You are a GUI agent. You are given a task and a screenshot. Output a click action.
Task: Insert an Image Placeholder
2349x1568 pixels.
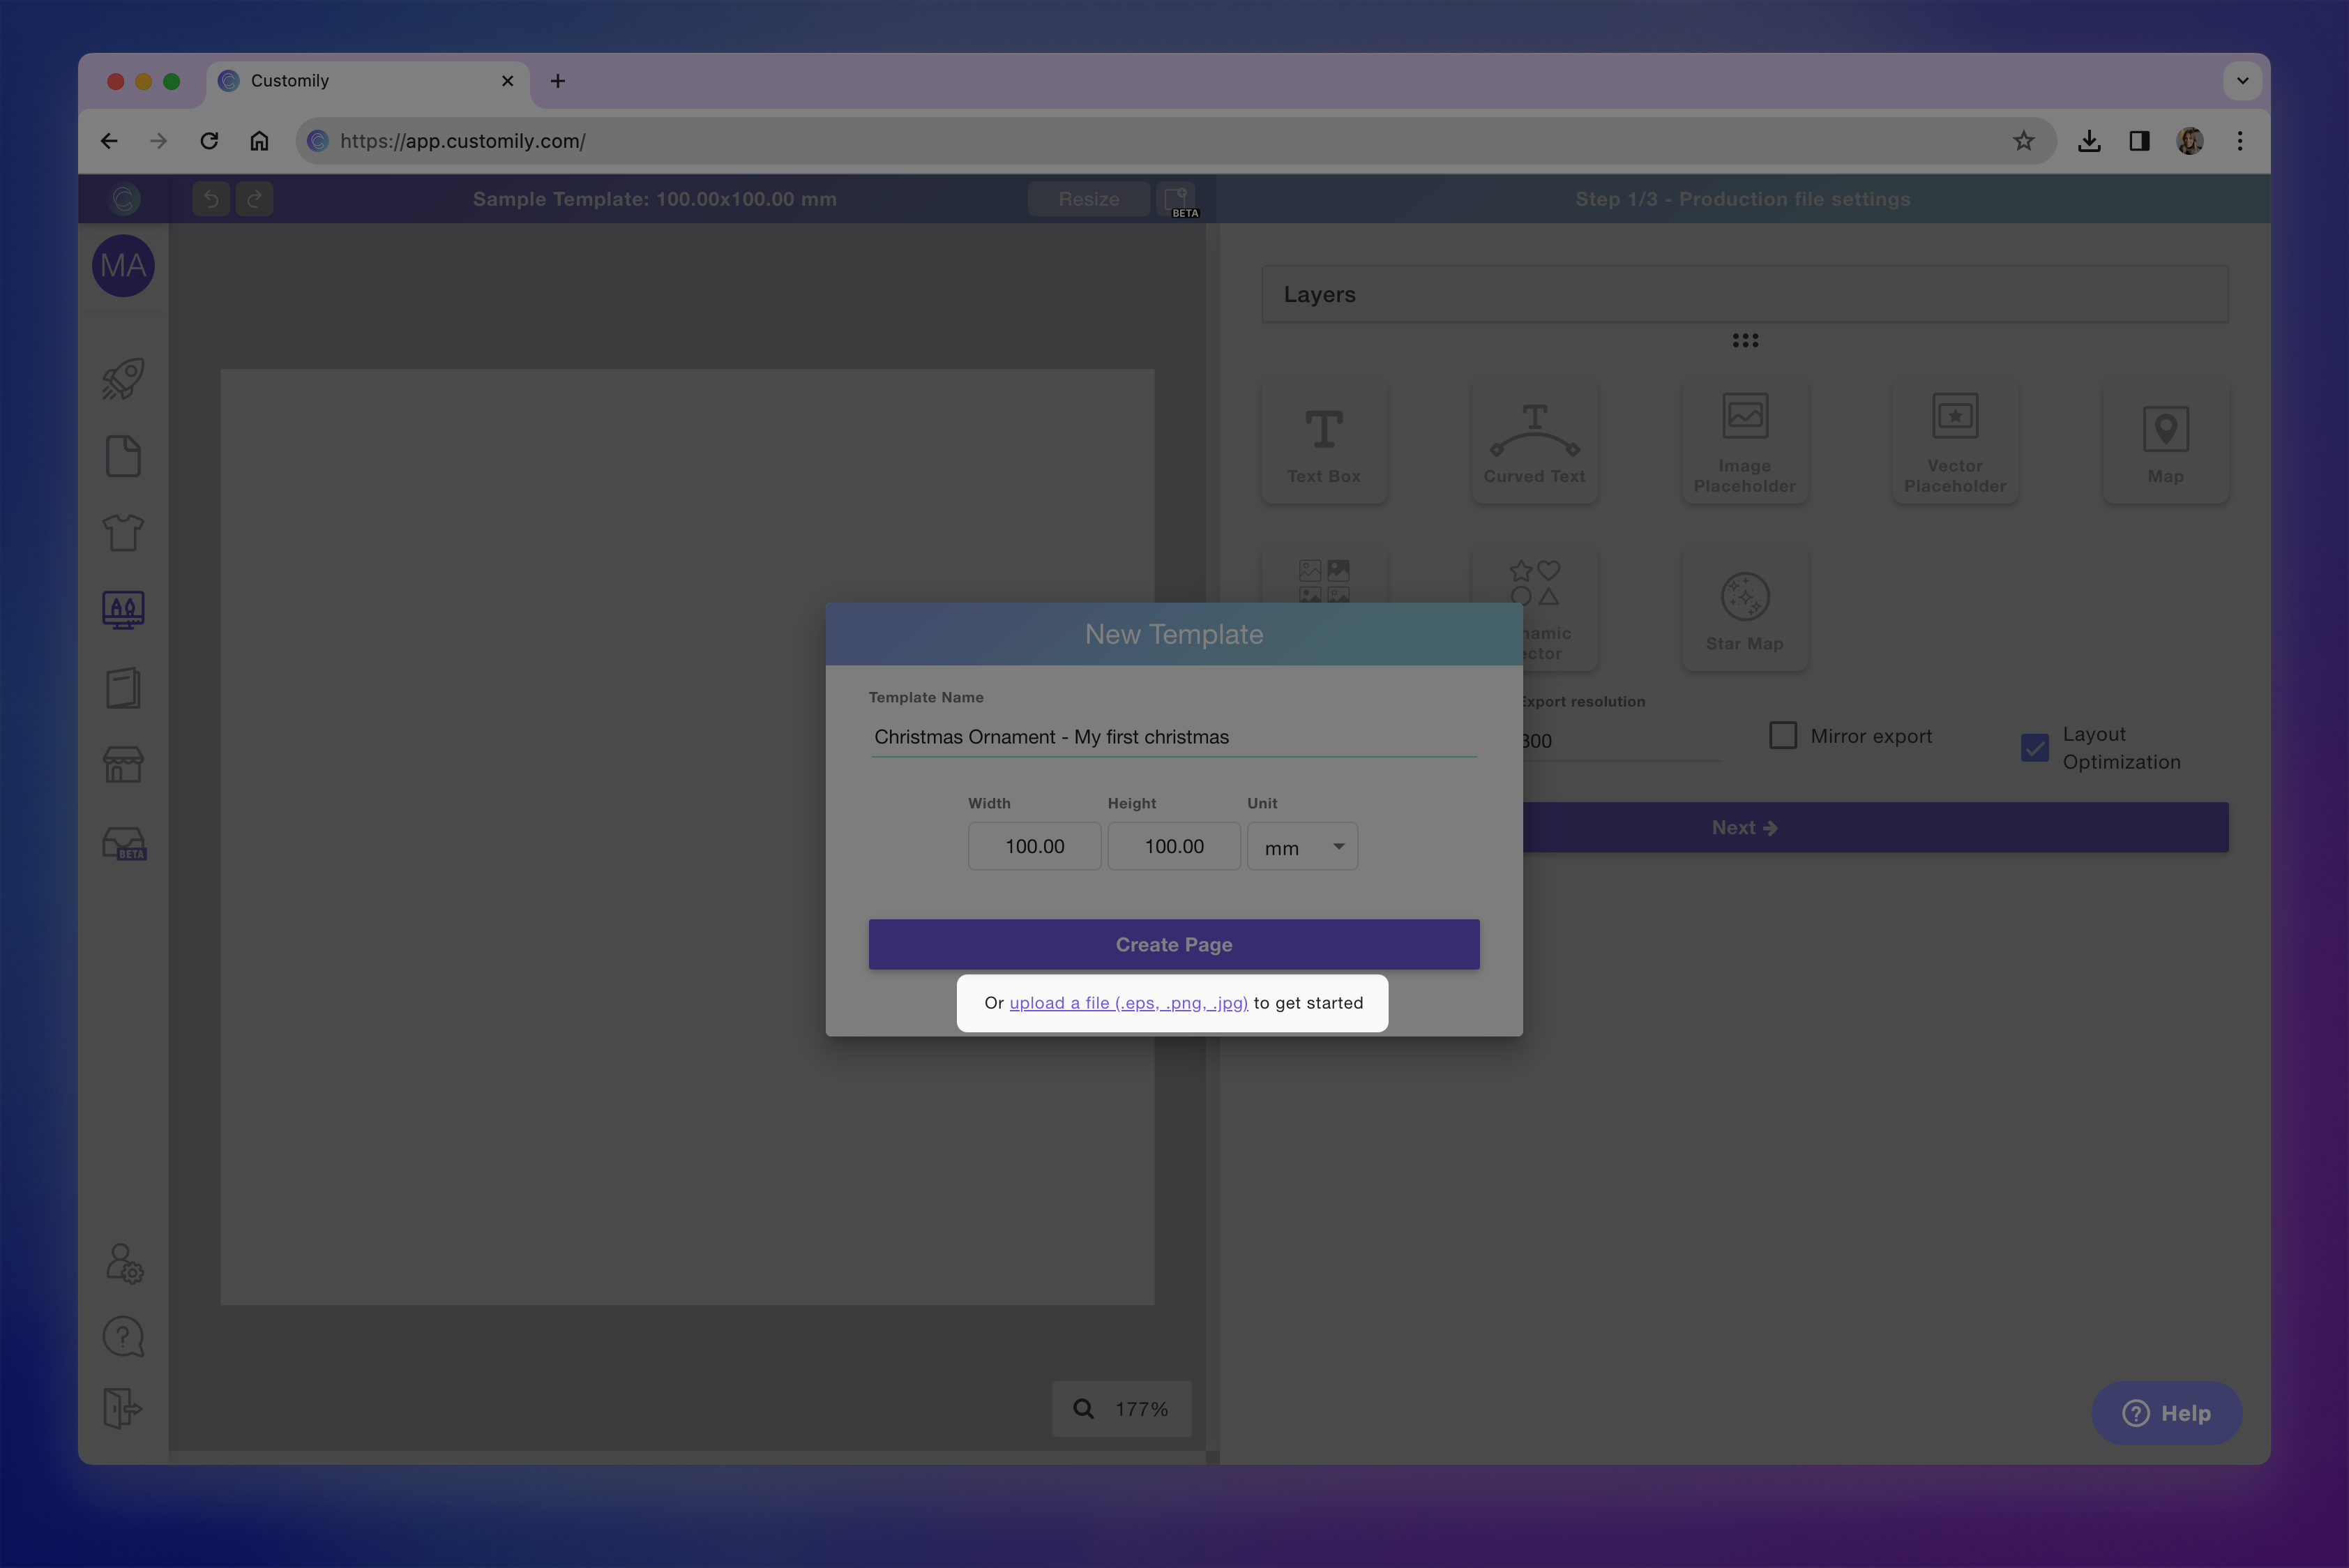tap(1744, 440)
